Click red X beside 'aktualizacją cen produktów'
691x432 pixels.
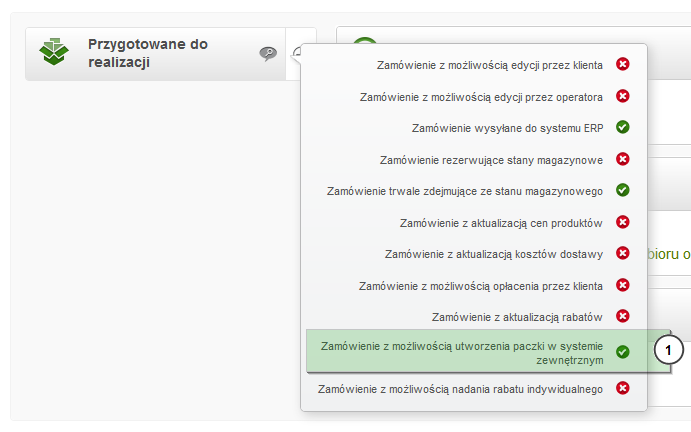622,222
